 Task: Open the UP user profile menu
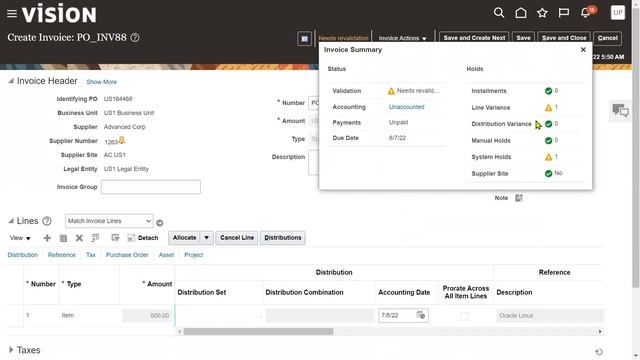click(618, 13)
